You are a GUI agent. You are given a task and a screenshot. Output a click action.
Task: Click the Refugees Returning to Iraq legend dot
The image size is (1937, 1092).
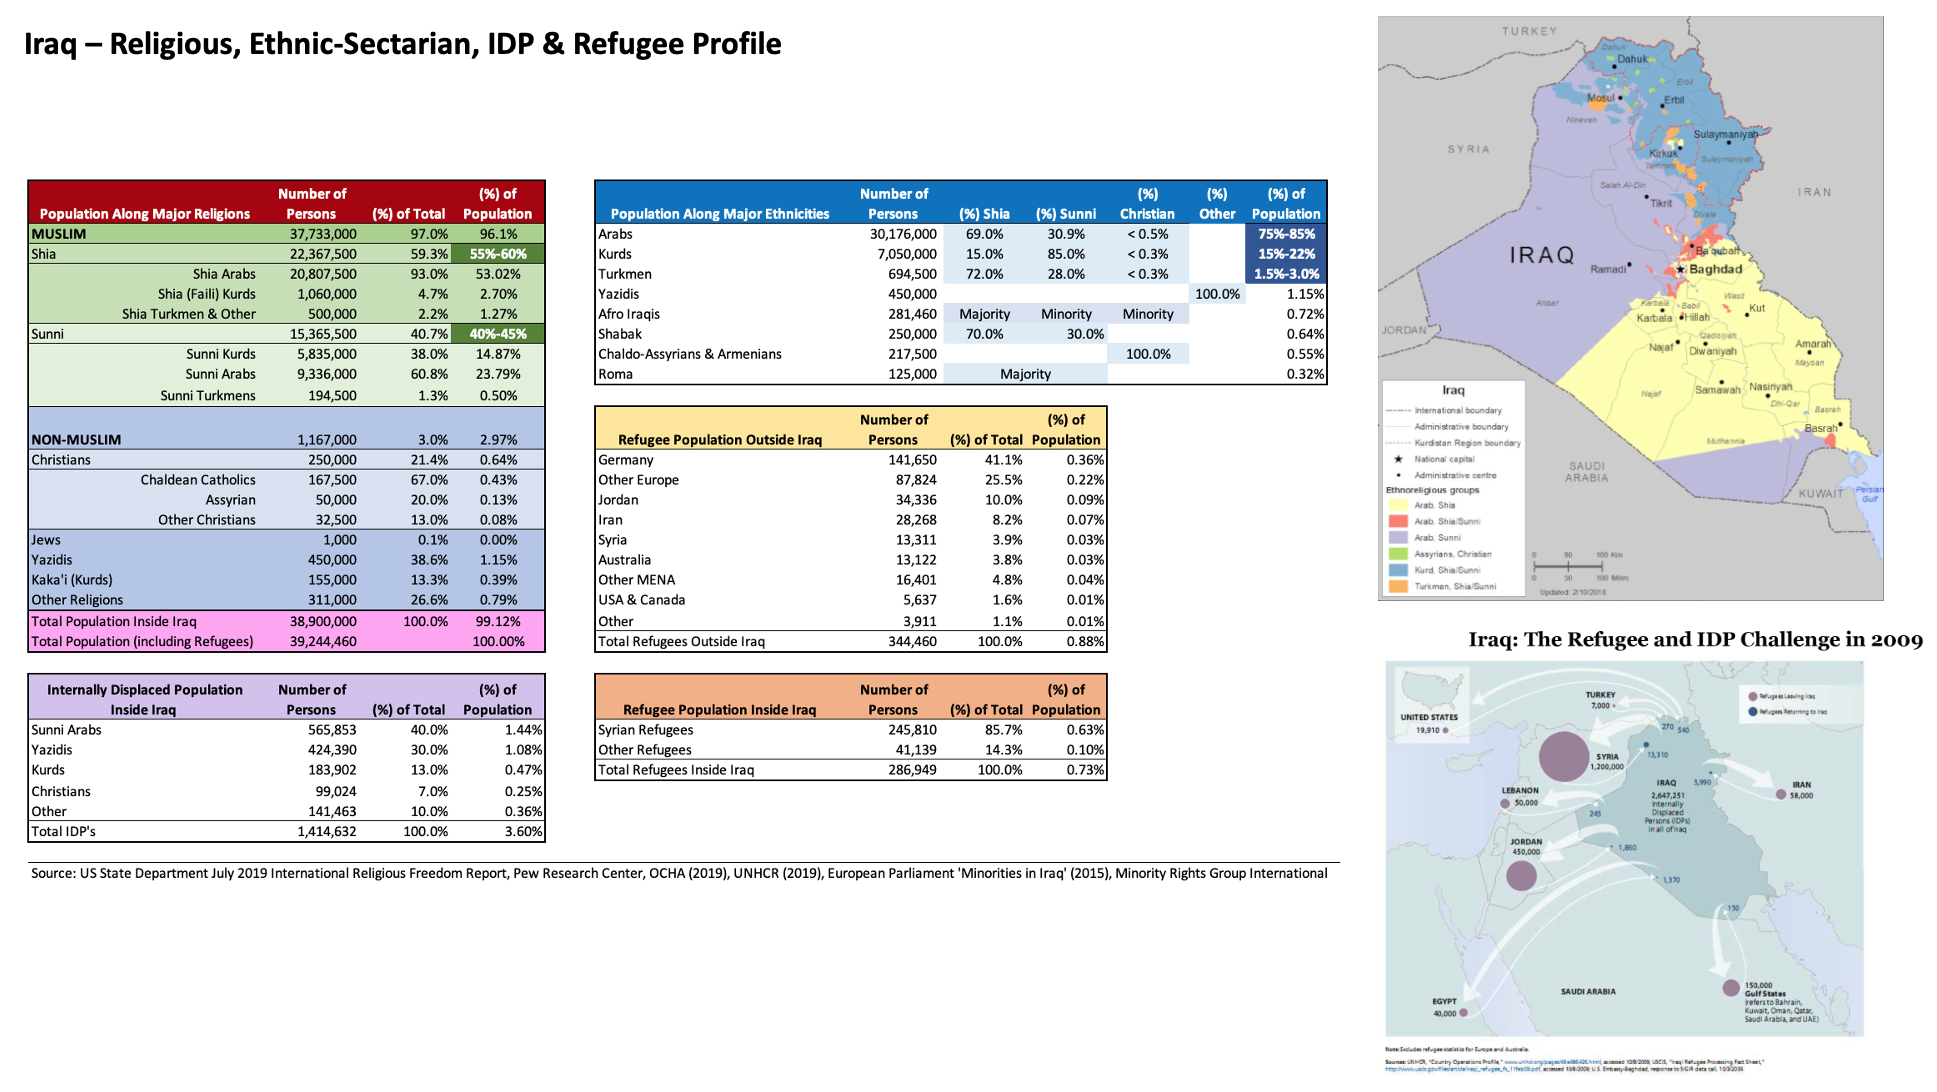click(x=1753, y=712)
